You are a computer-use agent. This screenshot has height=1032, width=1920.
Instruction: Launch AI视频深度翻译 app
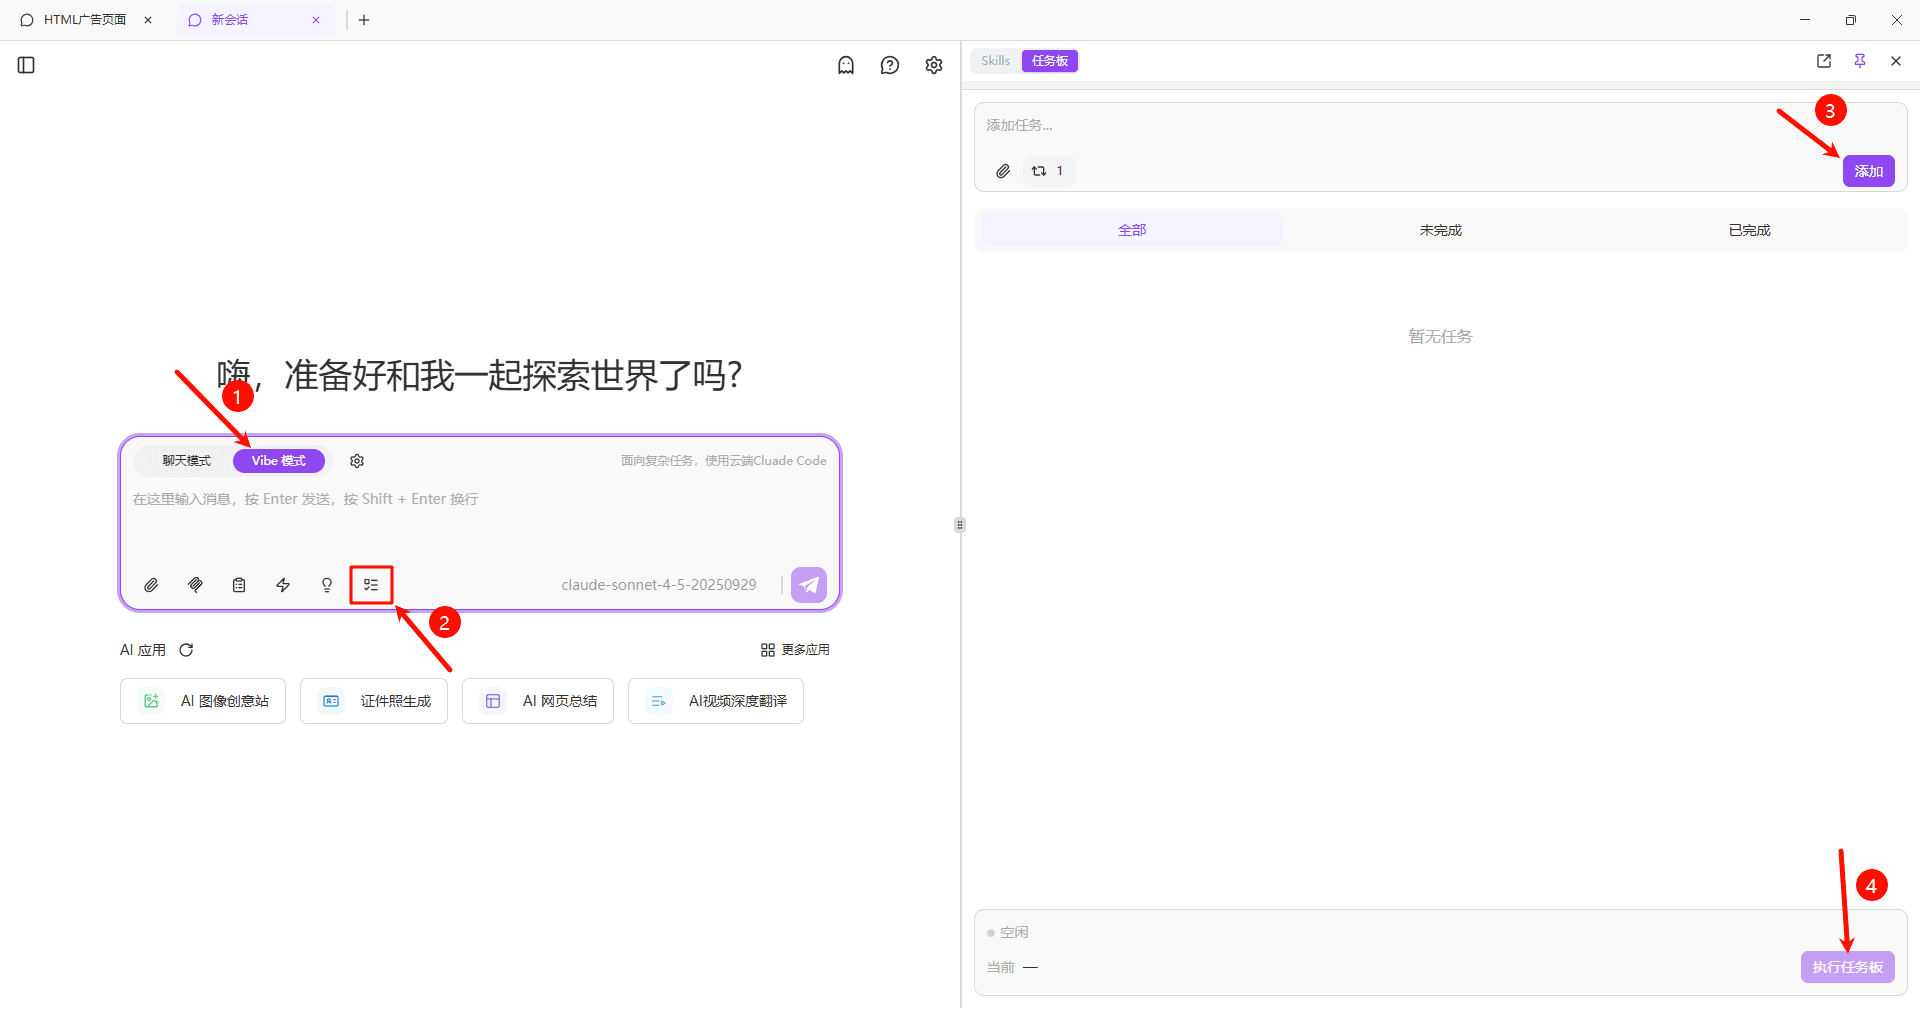[716, 701]
